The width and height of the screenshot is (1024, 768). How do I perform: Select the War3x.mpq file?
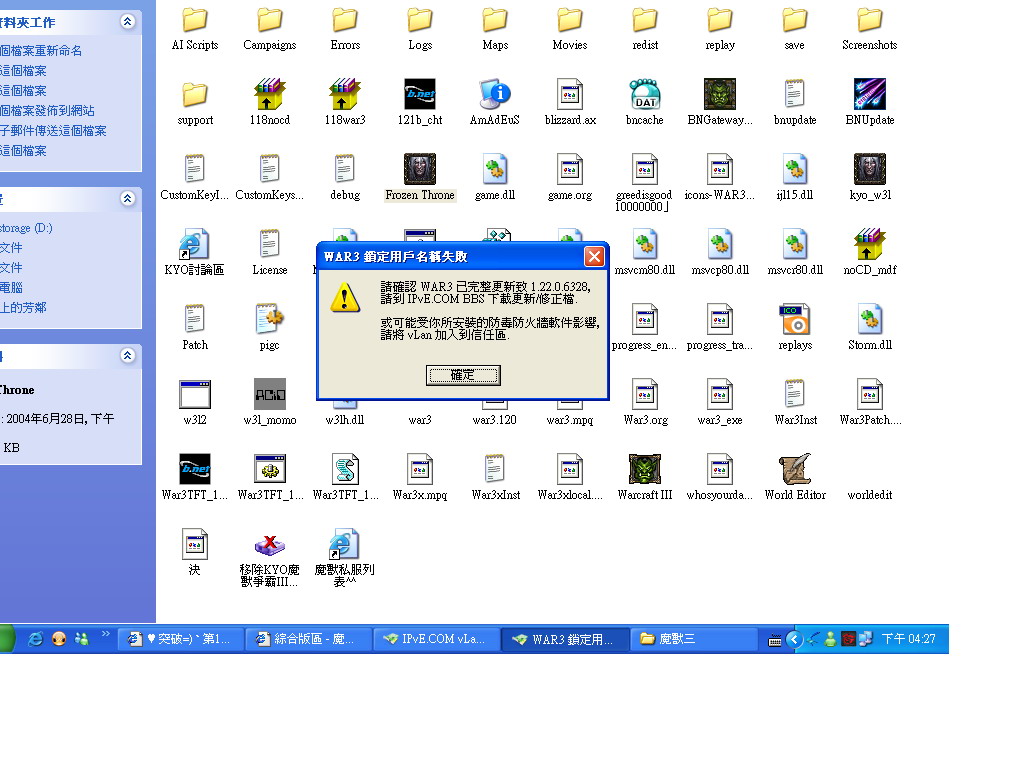tap(419, 469)
